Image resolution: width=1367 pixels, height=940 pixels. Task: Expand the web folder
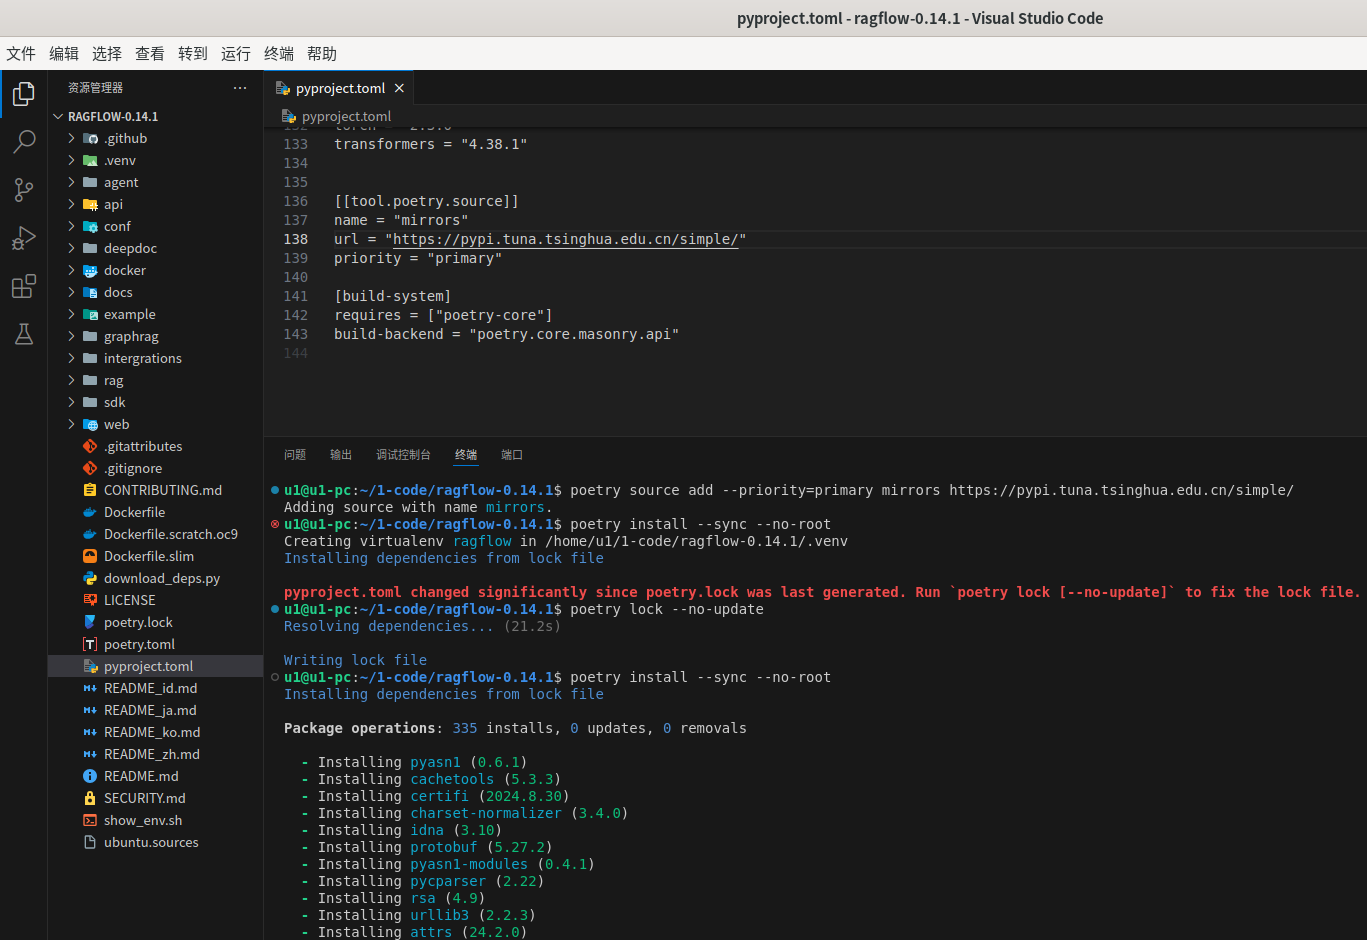71,424
